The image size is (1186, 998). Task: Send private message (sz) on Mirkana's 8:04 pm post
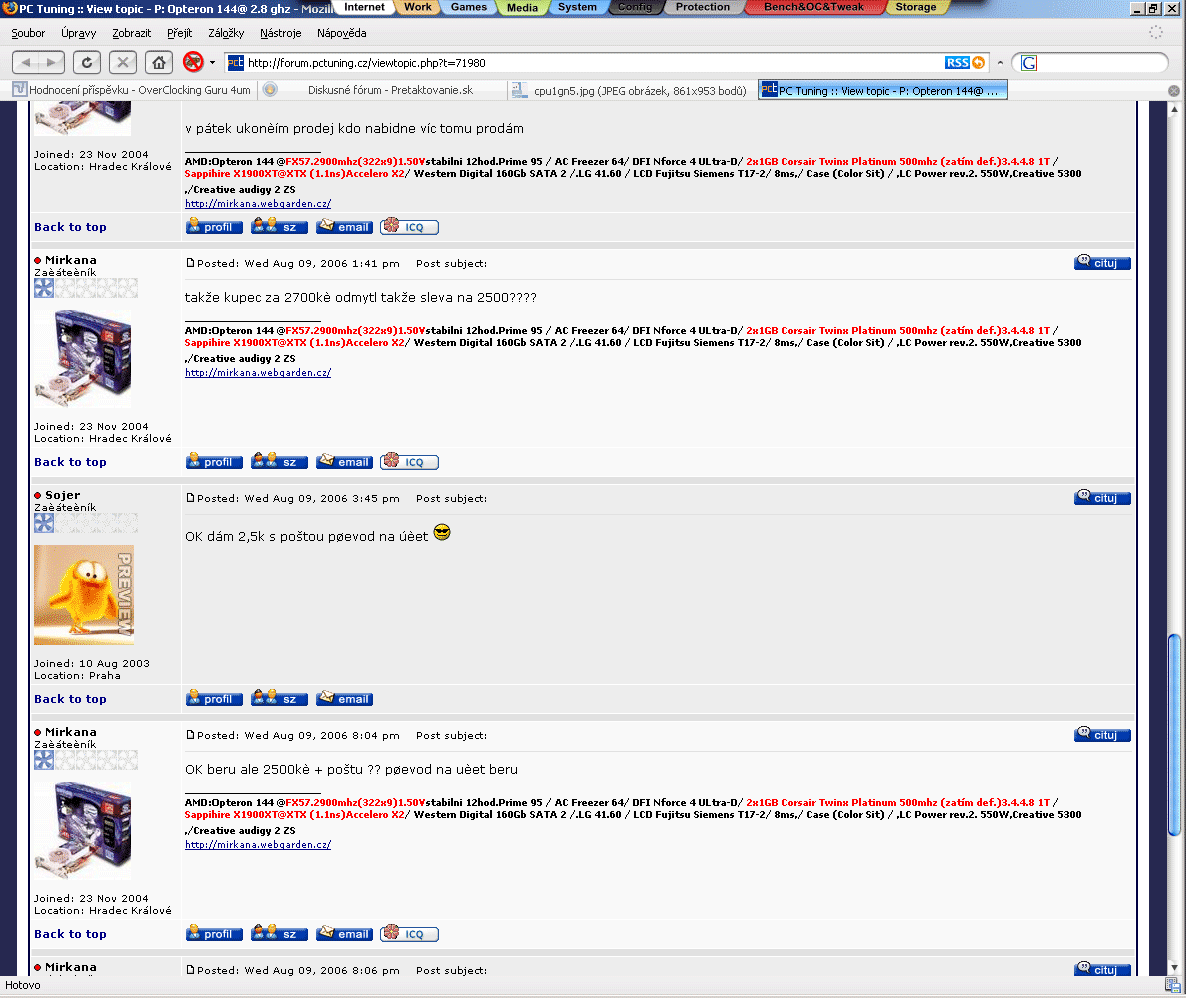point(279,934)
